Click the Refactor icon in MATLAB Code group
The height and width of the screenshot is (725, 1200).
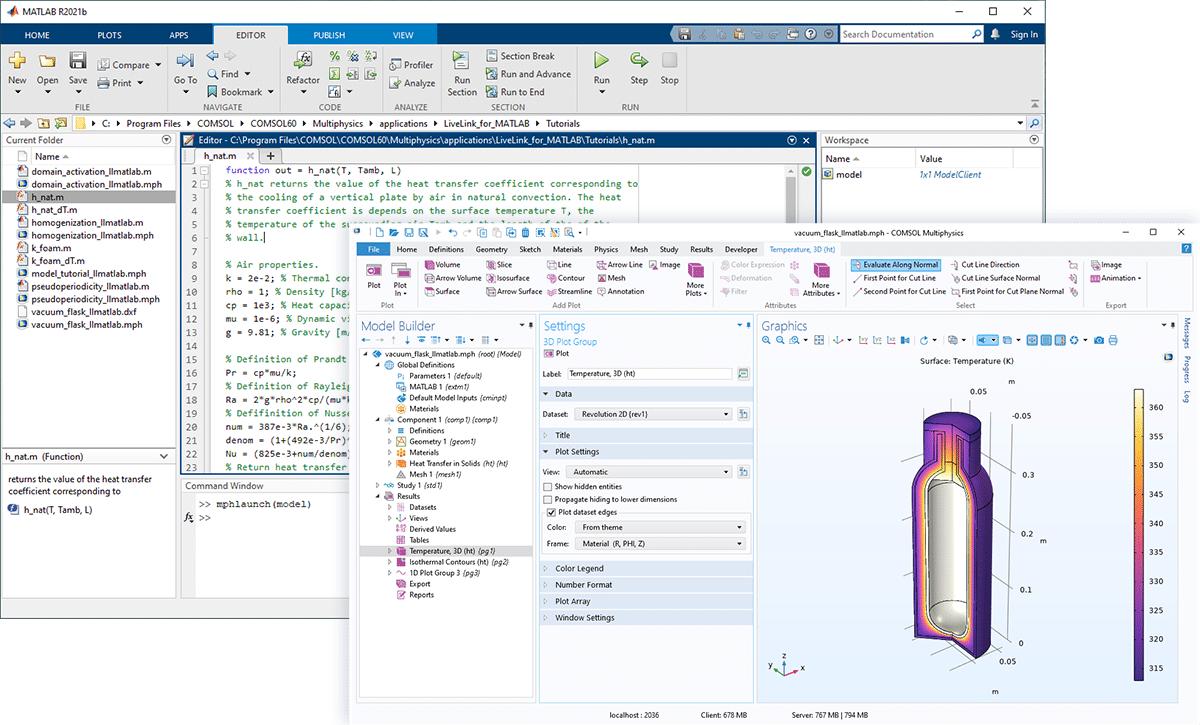tap(303, 61)
